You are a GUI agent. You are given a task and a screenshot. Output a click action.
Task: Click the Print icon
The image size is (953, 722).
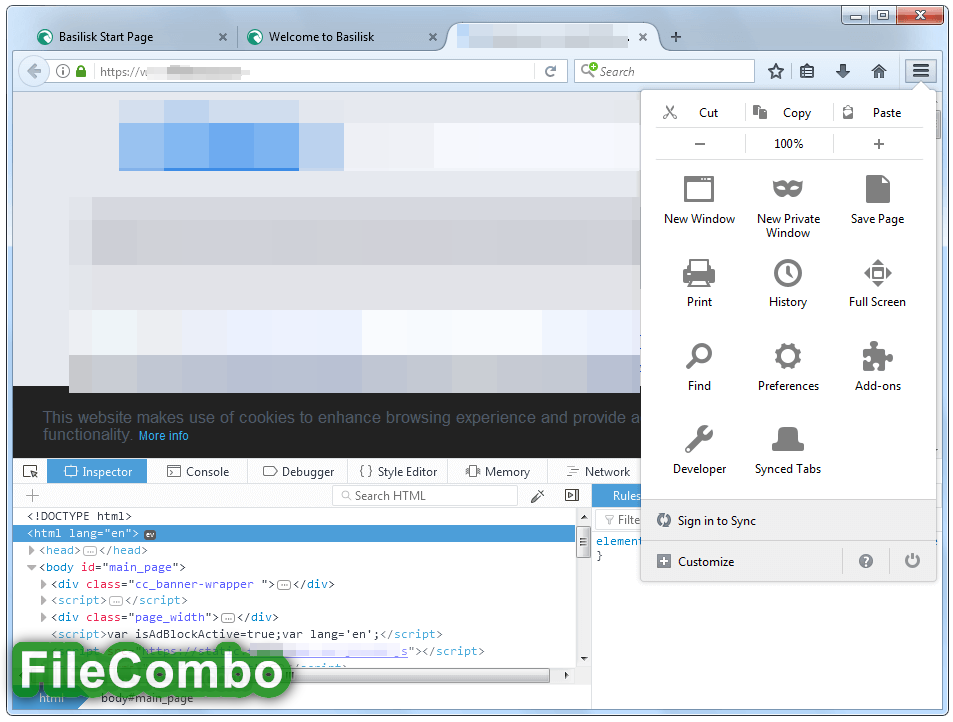[x=699, y=273]
